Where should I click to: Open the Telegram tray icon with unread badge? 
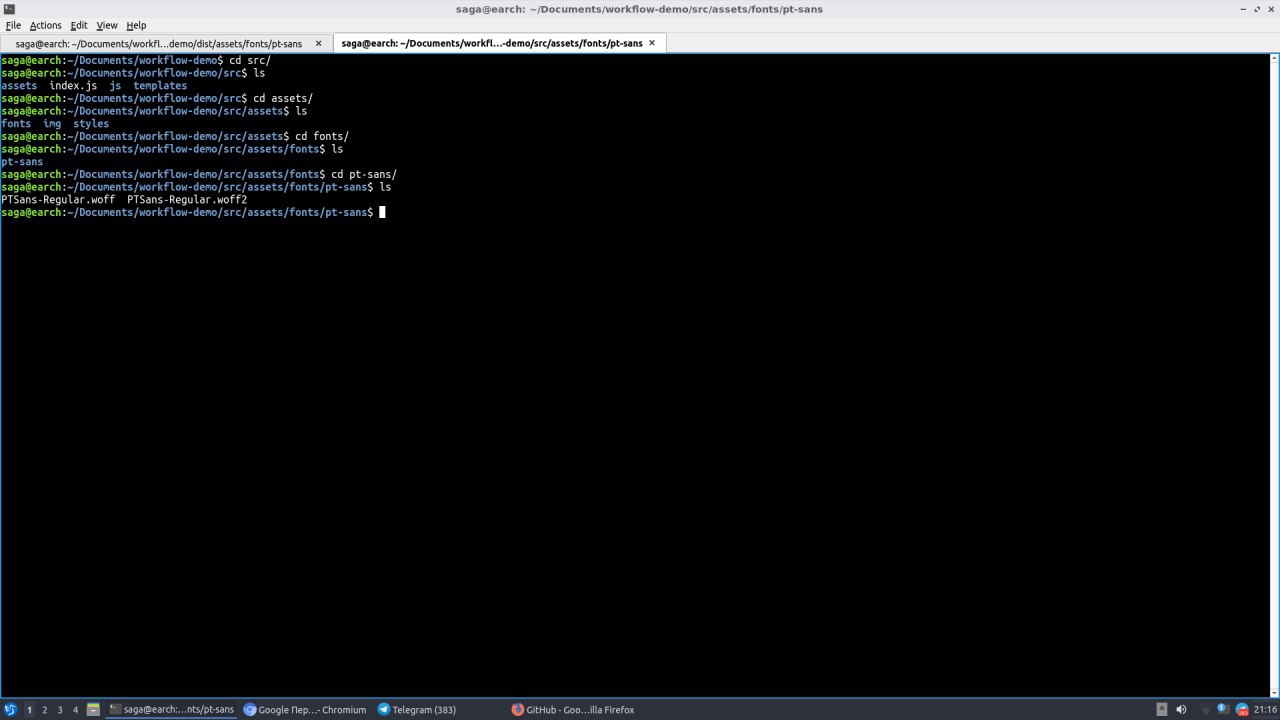pos(1242,710)
